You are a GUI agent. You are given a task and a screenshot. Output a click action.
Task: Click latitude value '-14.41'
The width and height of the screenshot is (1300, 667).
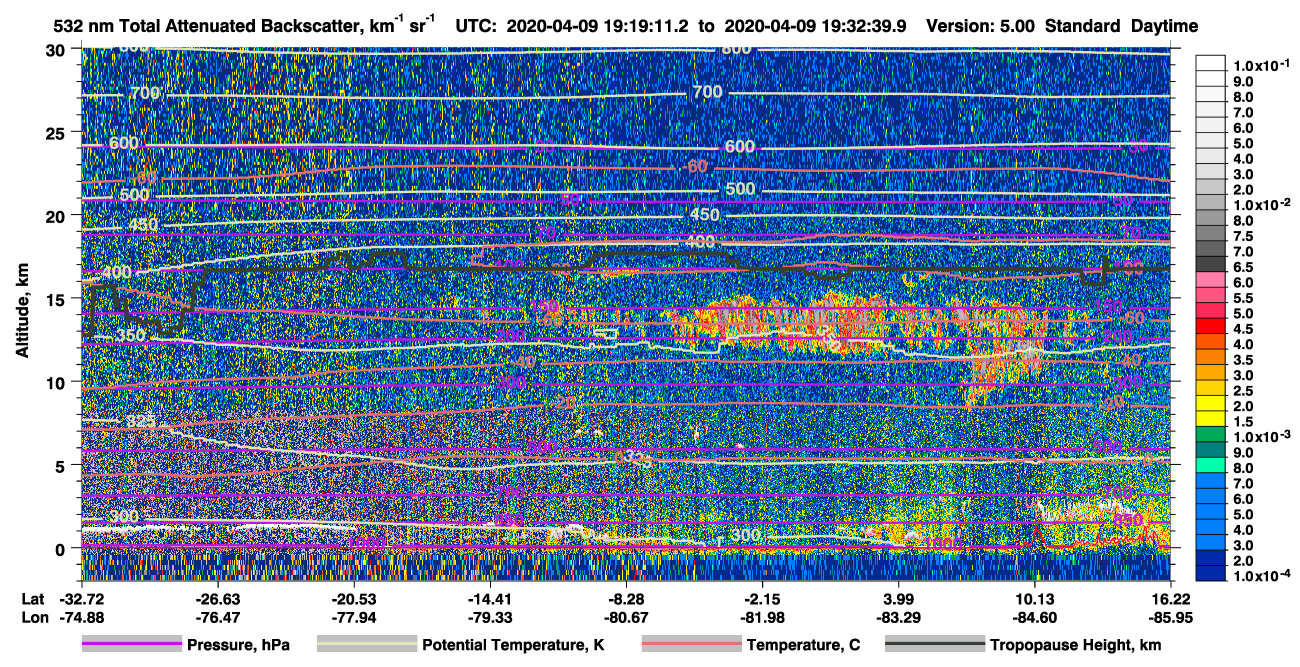pyautogui.click(x=491, y=600)
